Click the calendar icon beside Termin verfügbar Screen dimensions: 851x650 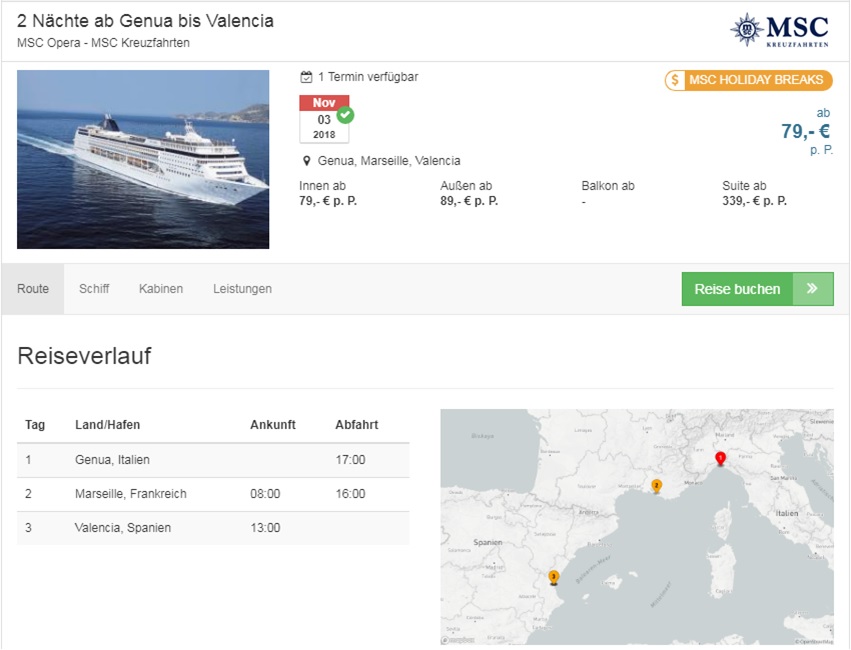[x=306, y=77]
